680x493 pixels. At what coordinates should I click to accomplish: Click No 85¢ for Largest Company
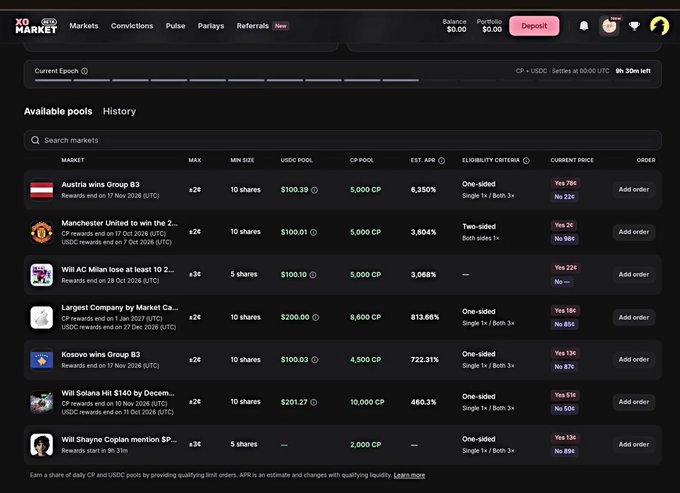pos(564,324)
